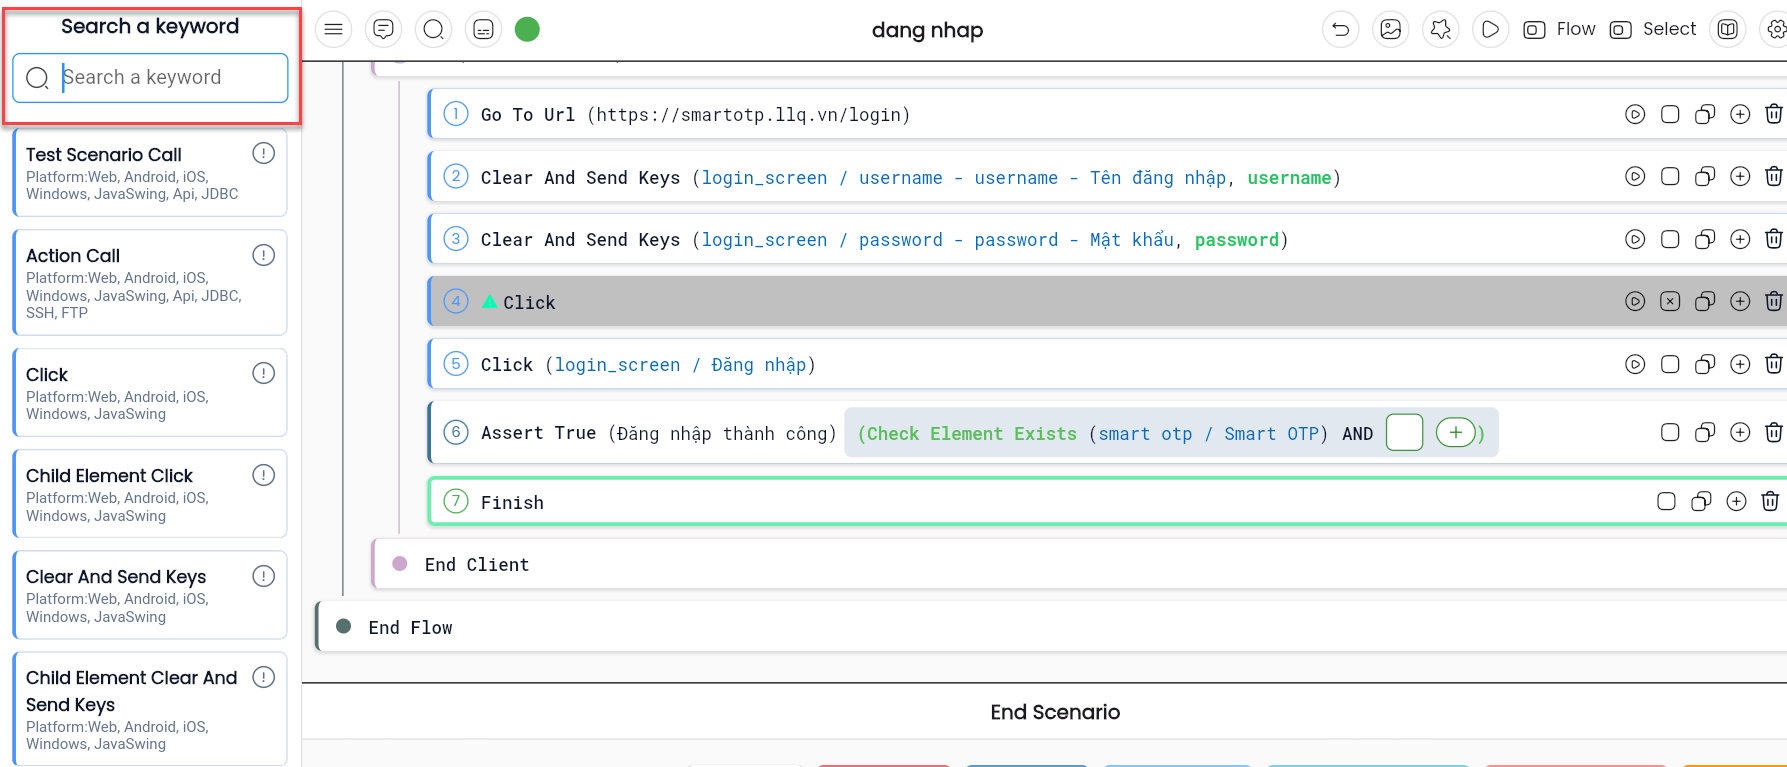Expand condition with green plus in Assert True
Image resolution: width=1787 pixels, height=767 pixels.
pos(1456,433)
